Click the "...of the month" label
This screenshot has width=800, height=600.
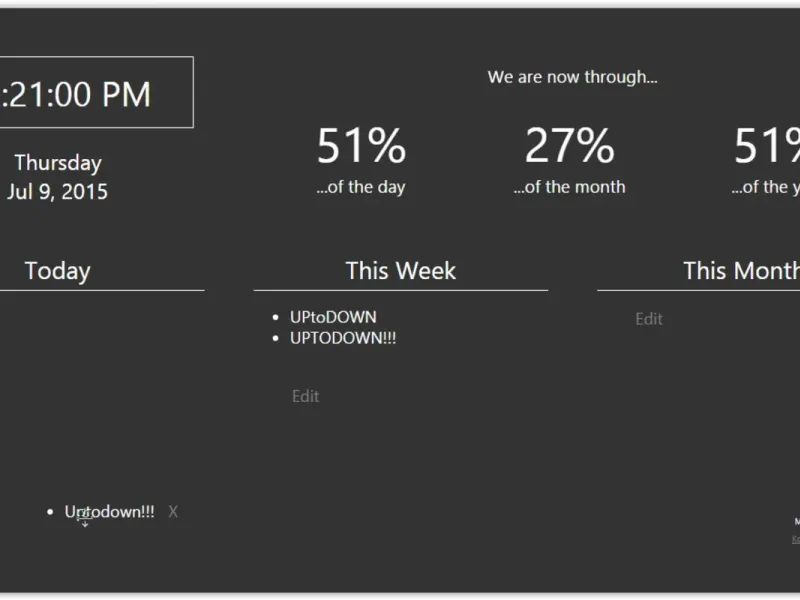[569, 187]
